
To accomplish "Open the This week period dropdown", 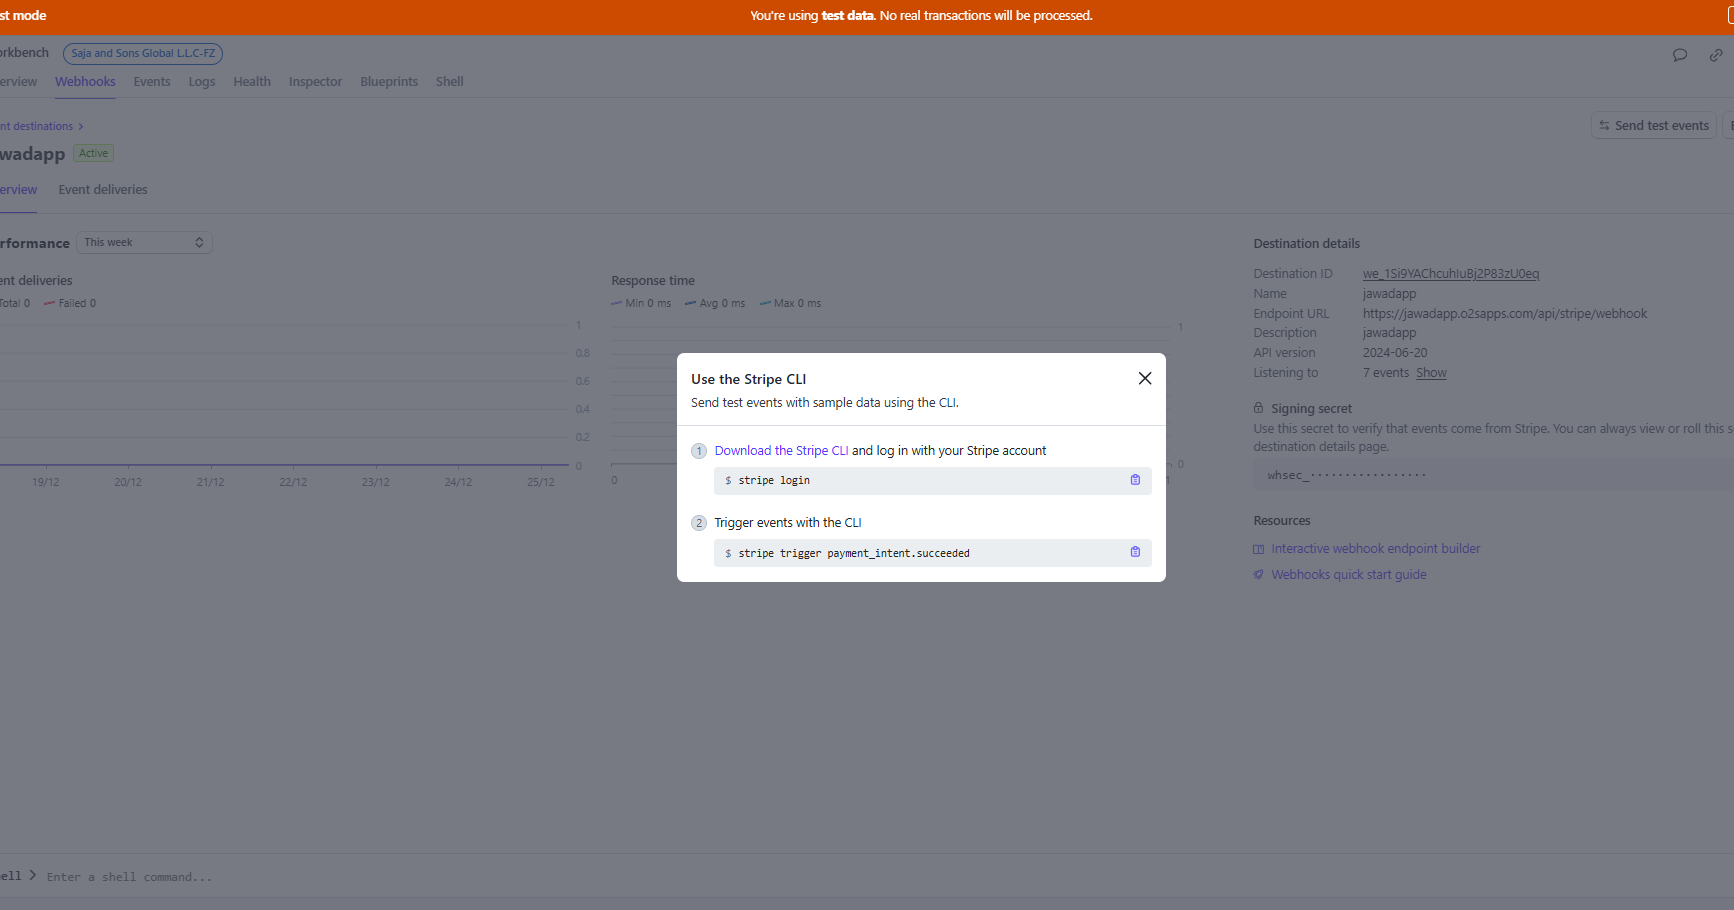I will 144,242.
